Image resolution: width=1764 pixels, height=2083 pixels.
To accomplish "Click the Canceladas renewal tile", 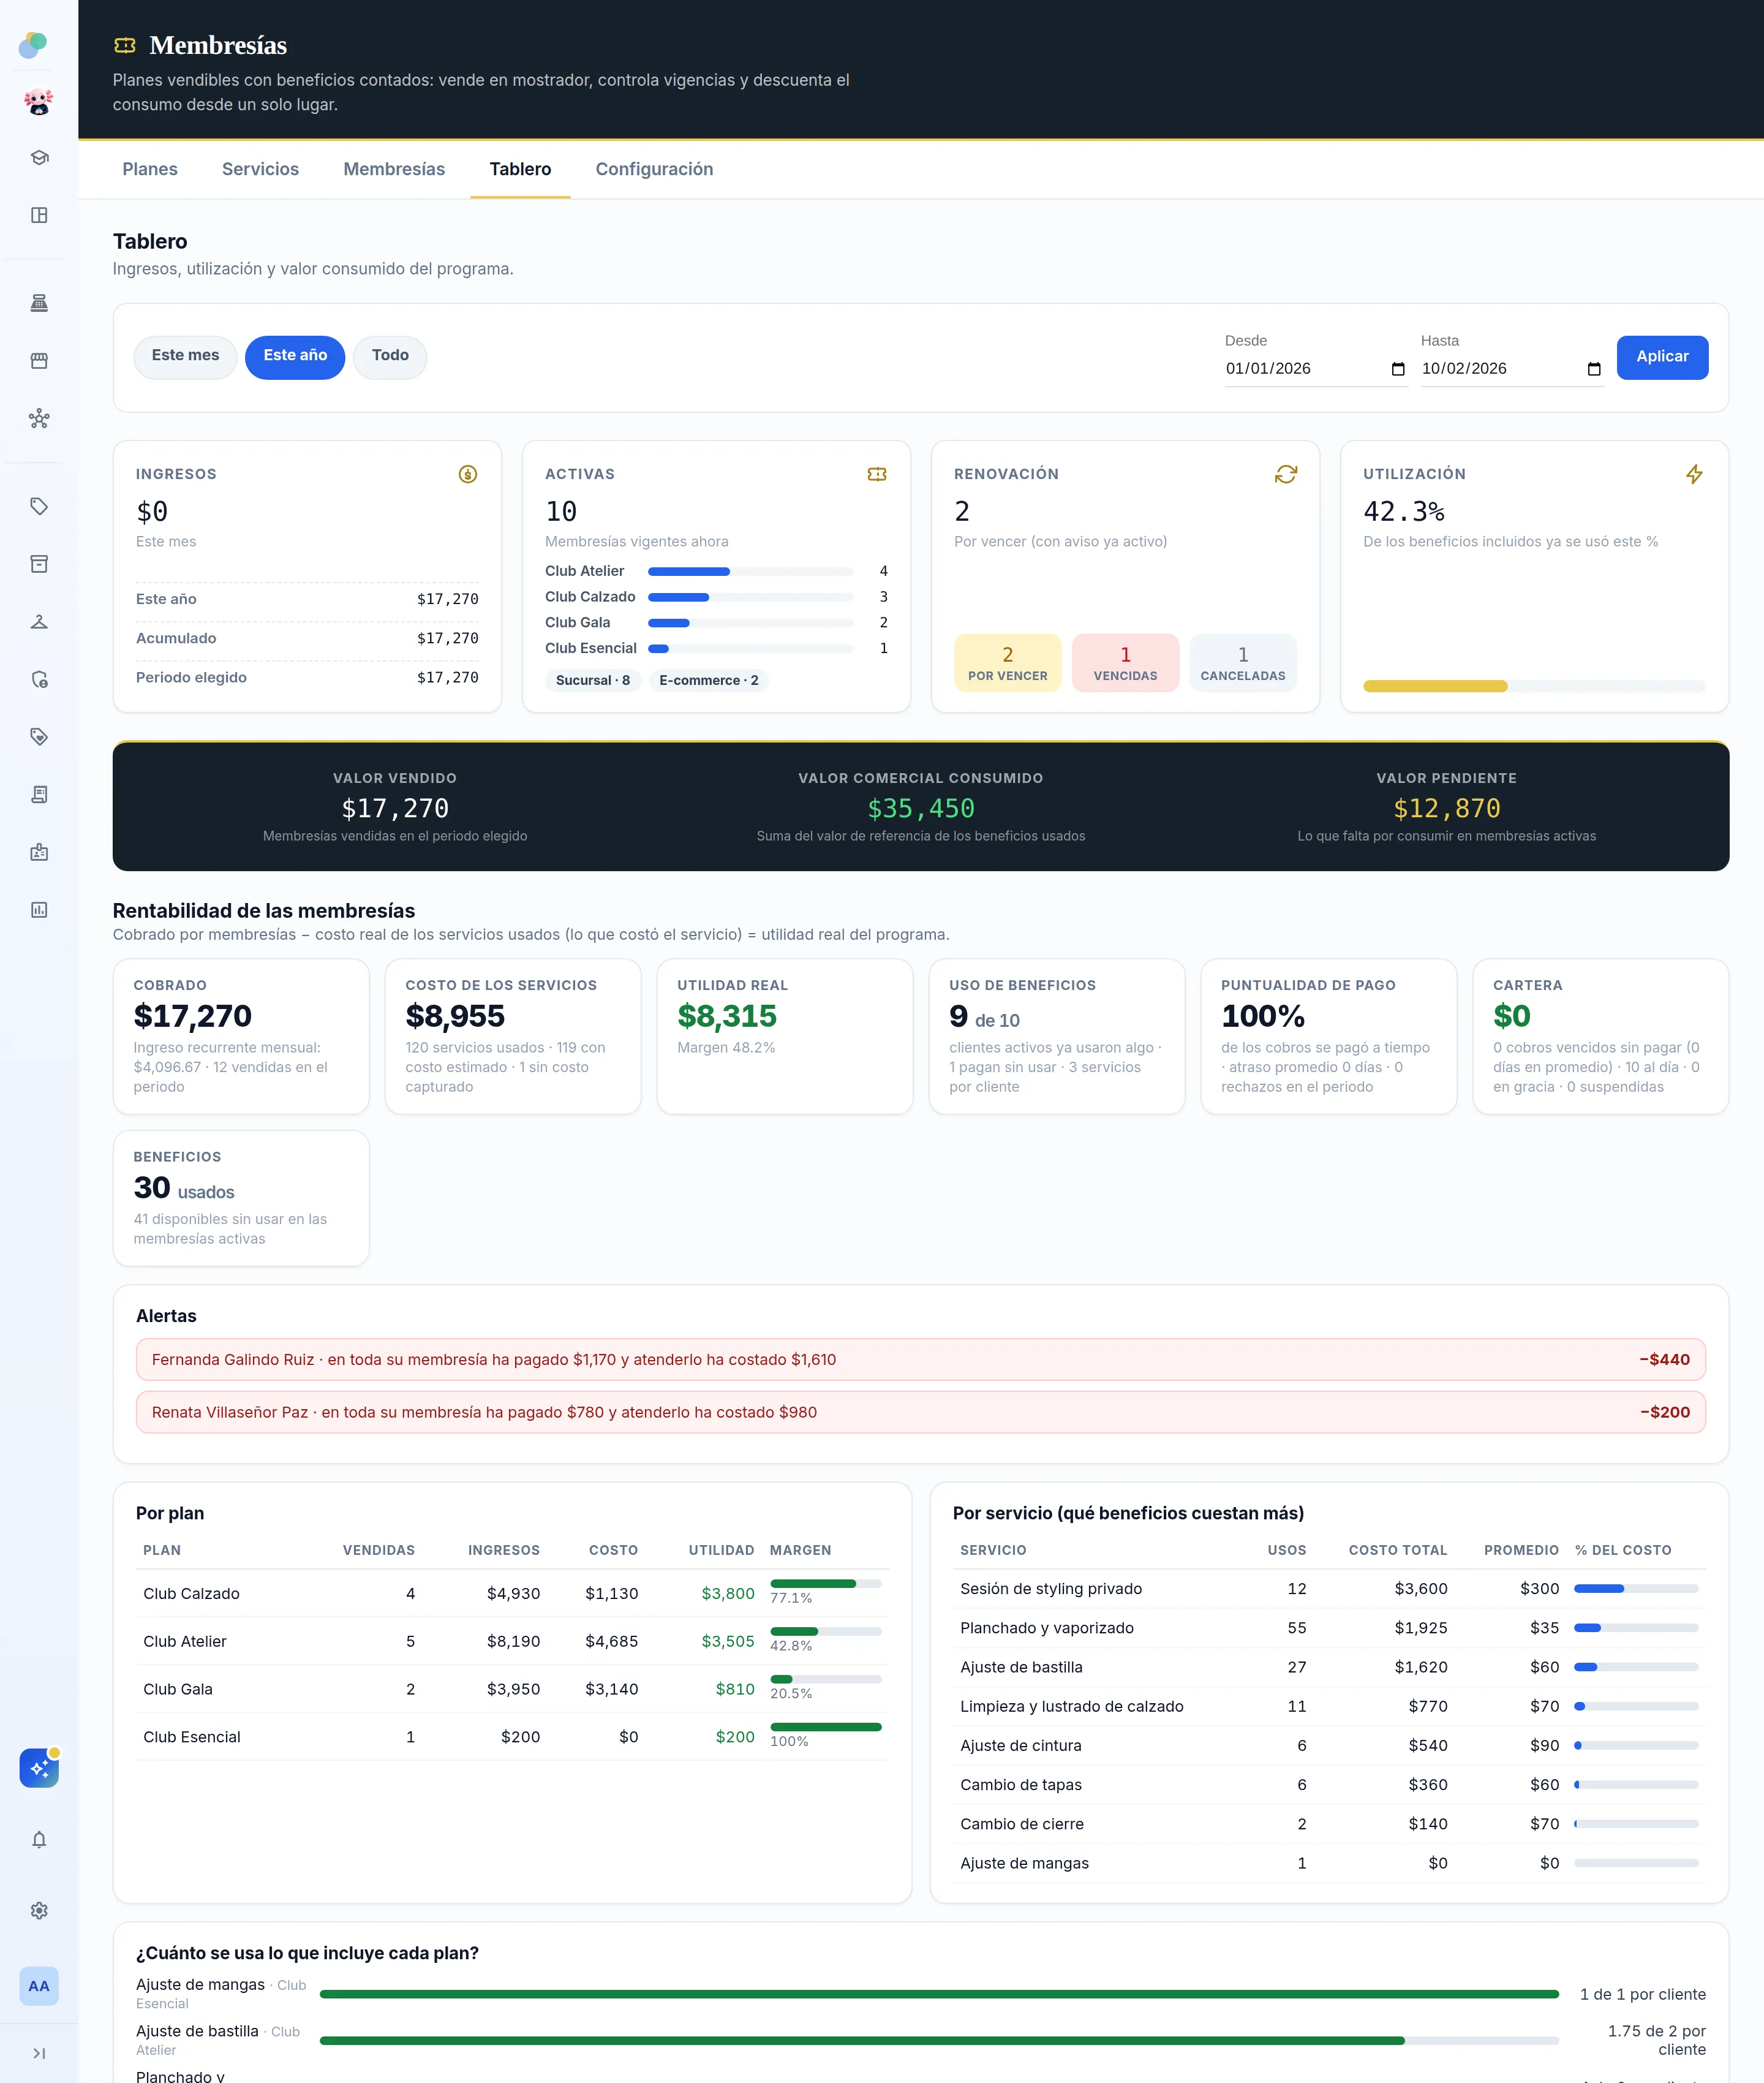I will pyautogui.click(x=1243, y=663).
